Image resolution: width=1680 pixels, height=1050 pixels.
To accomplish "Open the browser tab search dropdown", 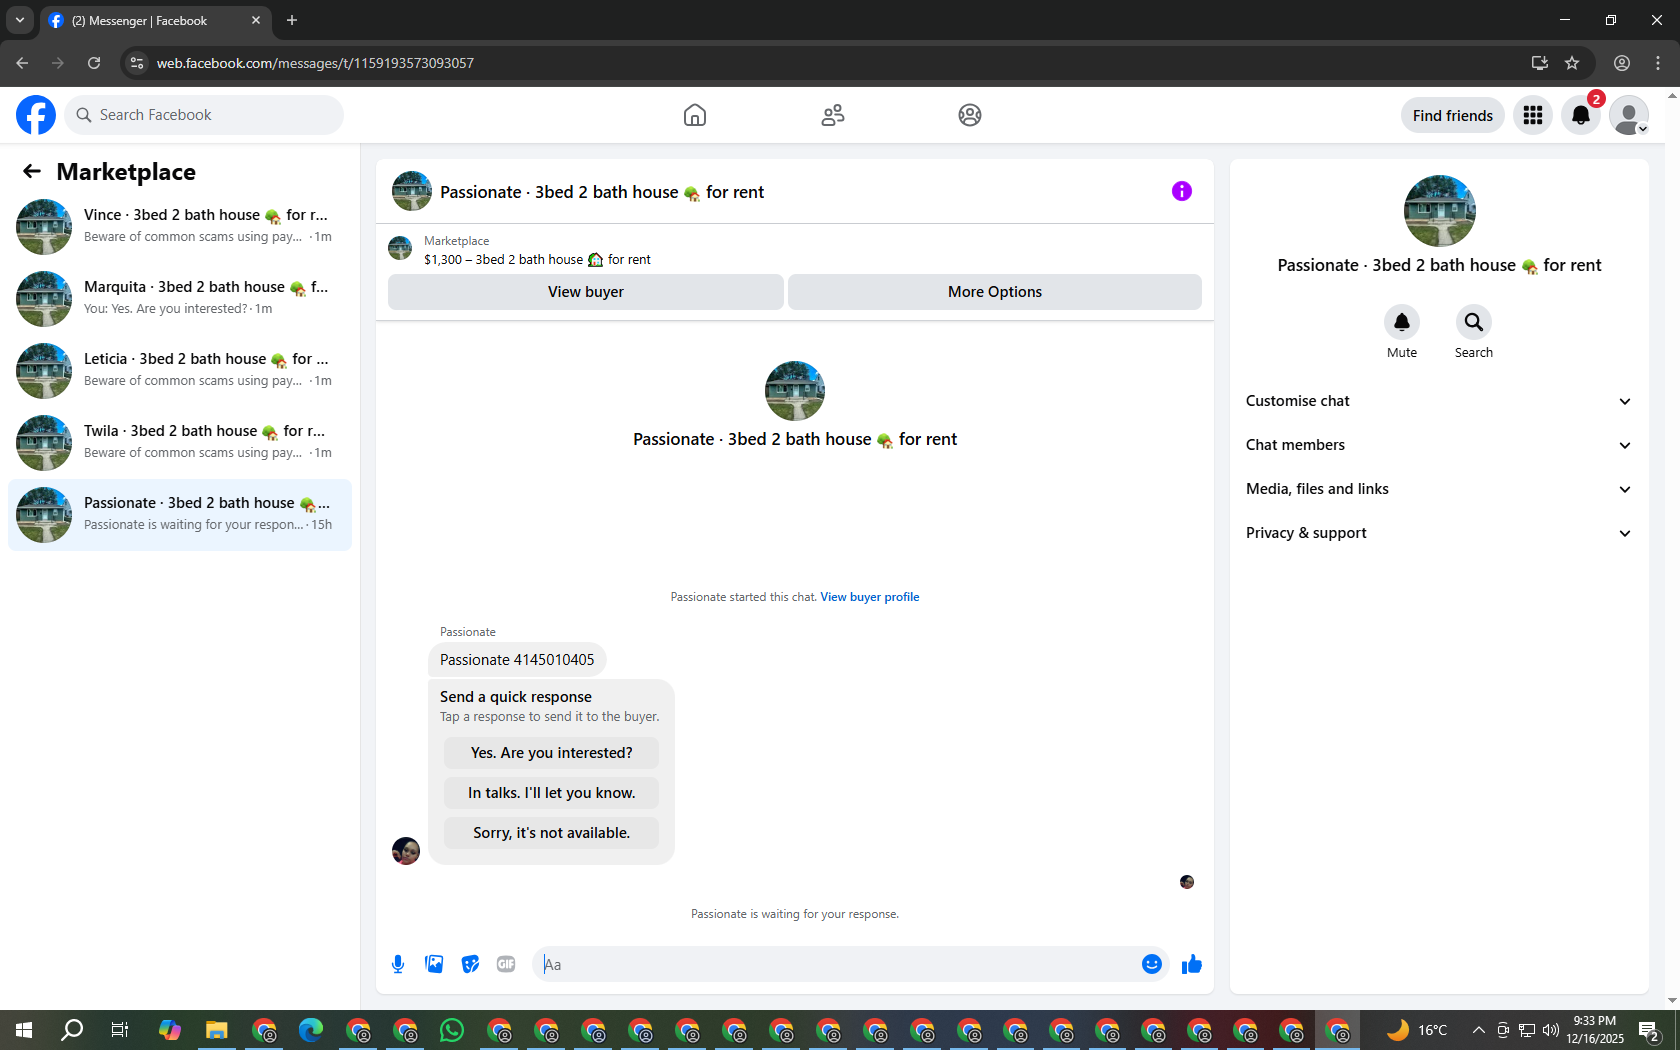I will pos(20,20).
